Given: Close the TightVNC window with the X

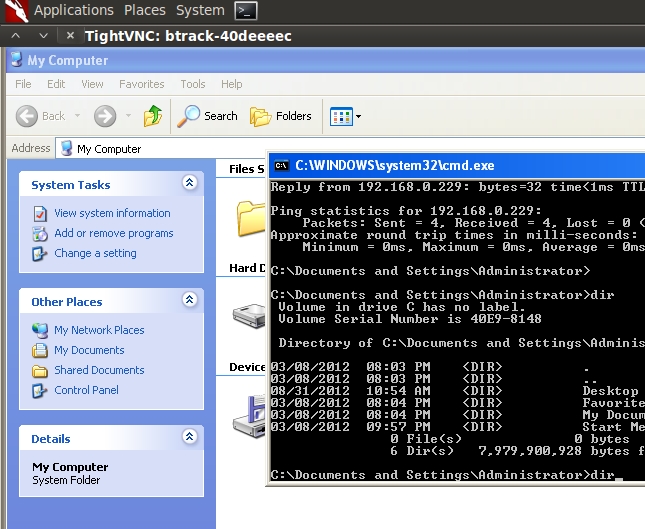Looking at the screenshot, I should tap(70, 36).
